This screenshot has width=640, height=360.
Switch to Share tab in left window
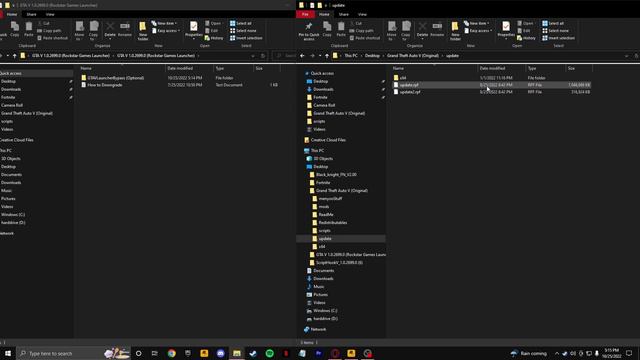31,14
